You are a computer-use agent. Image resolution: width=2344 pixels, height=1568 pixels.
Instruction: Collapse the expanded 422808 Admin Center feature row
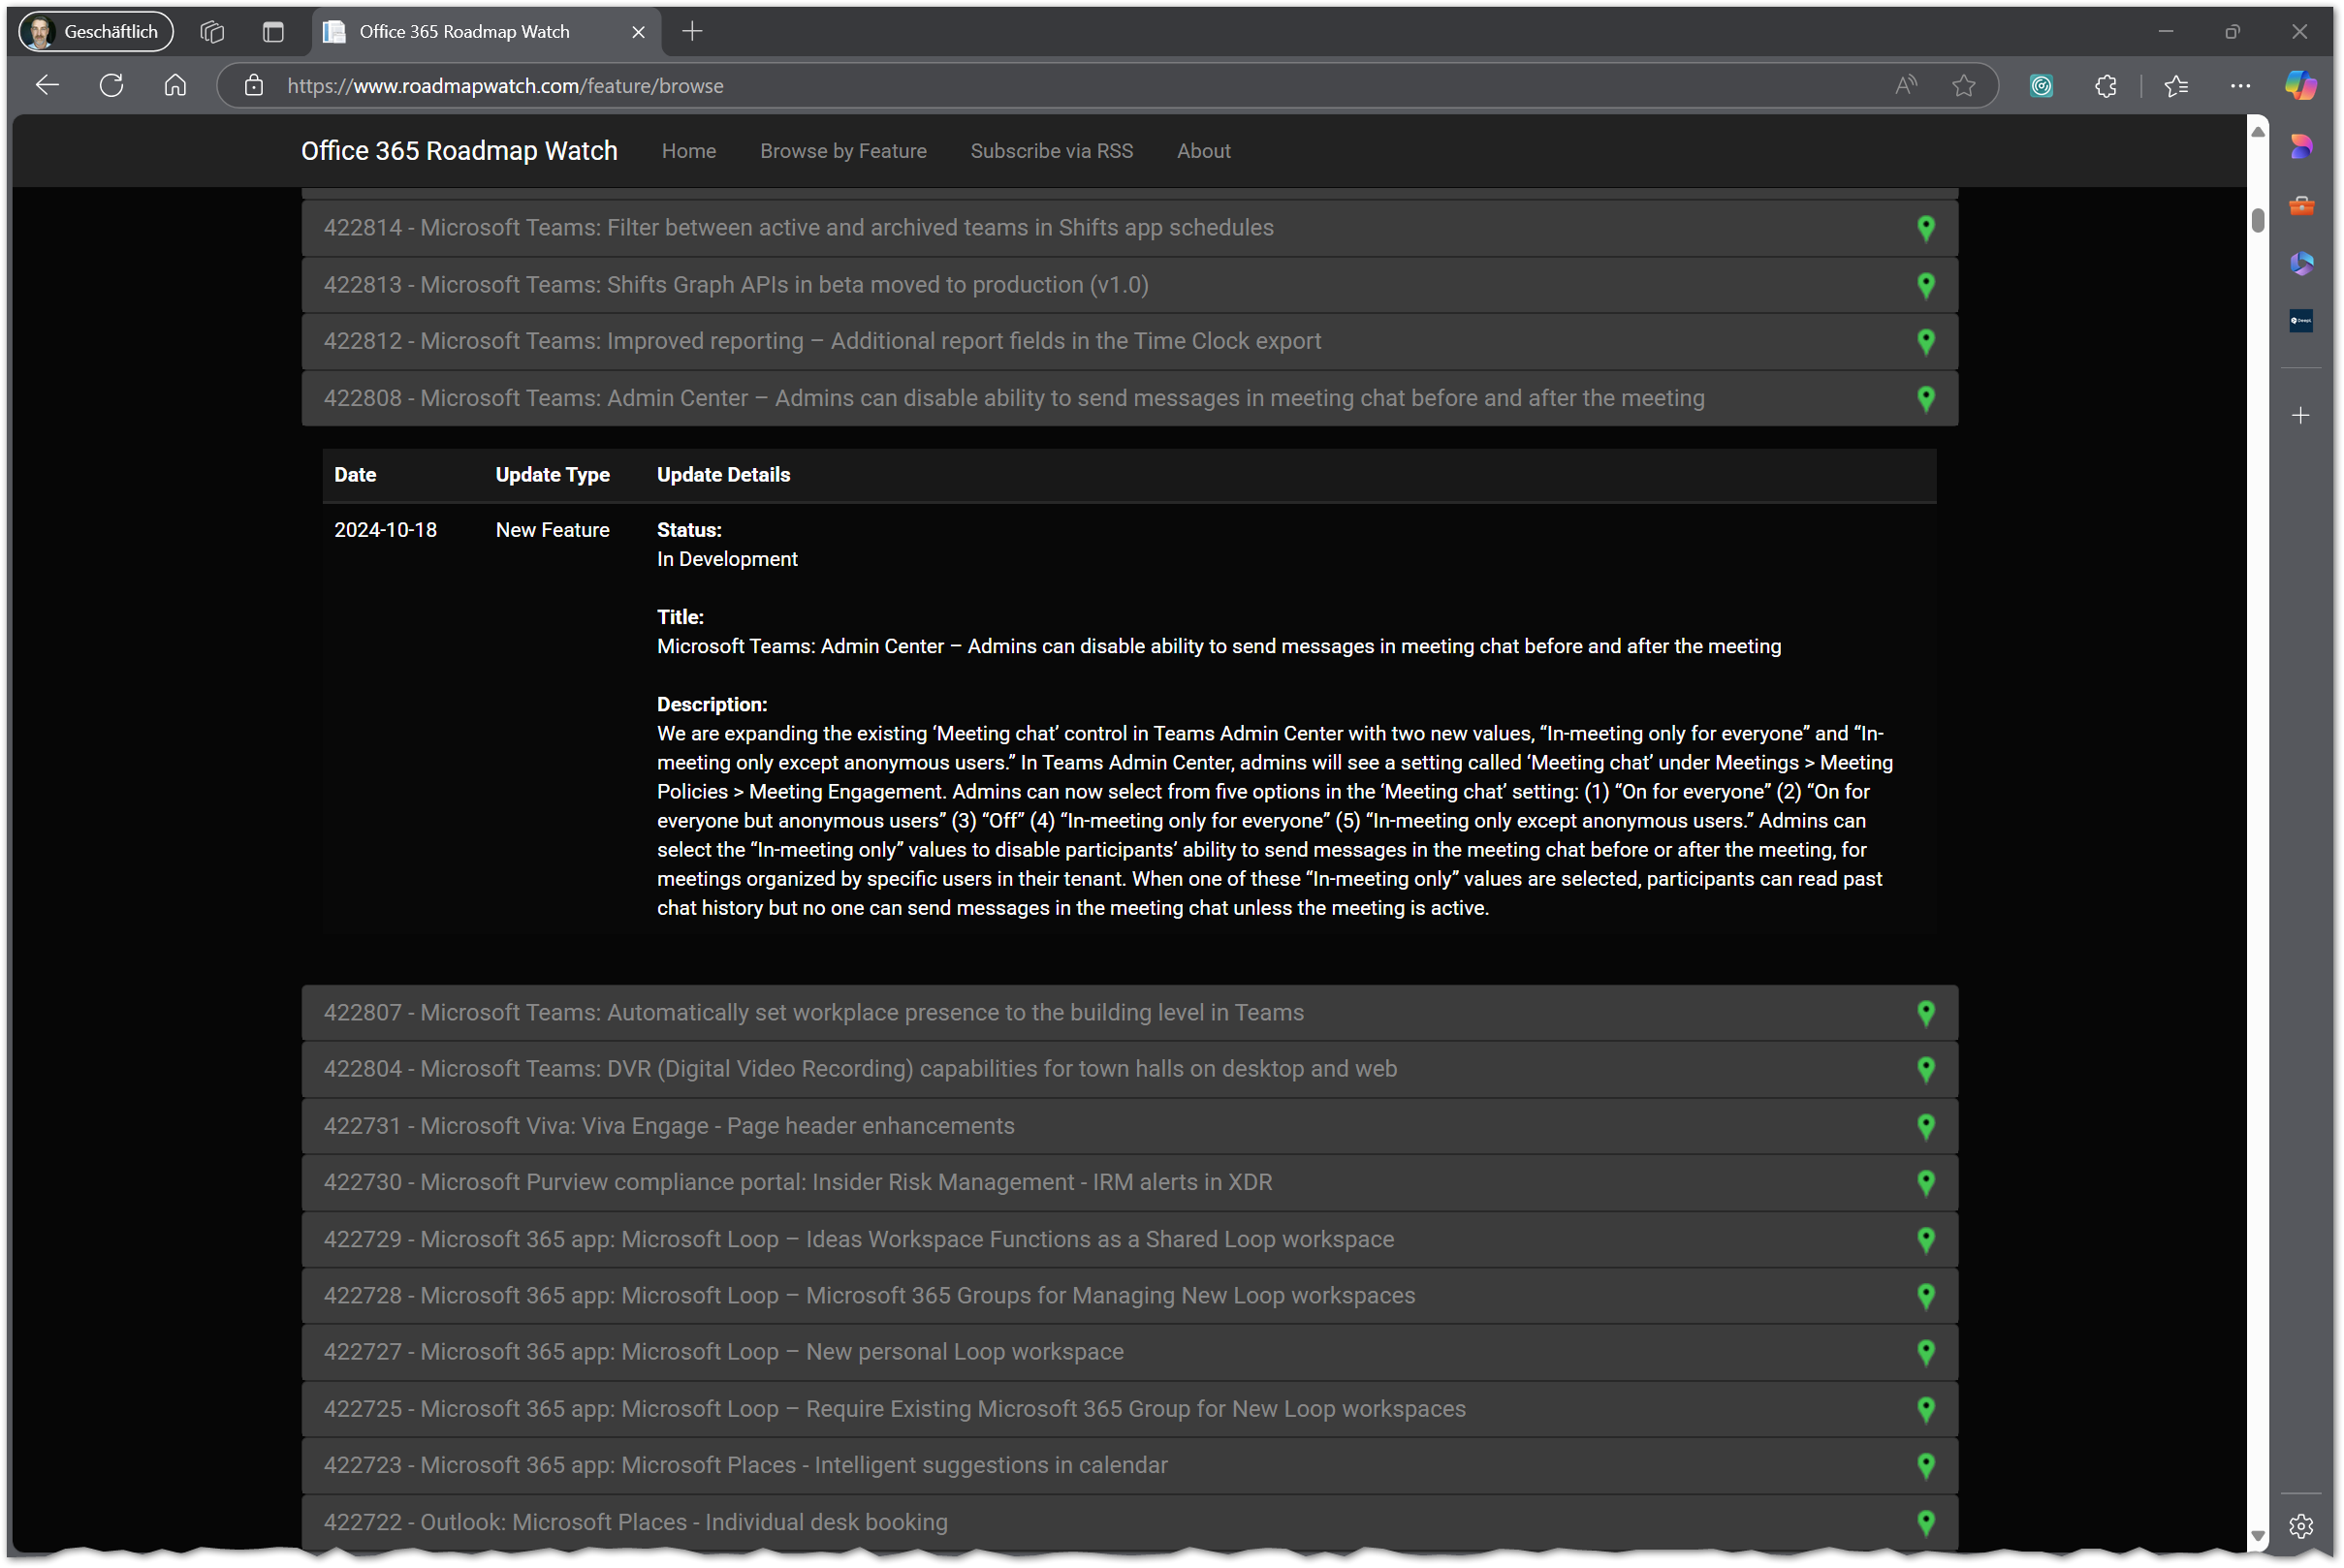coord(1013,398)
